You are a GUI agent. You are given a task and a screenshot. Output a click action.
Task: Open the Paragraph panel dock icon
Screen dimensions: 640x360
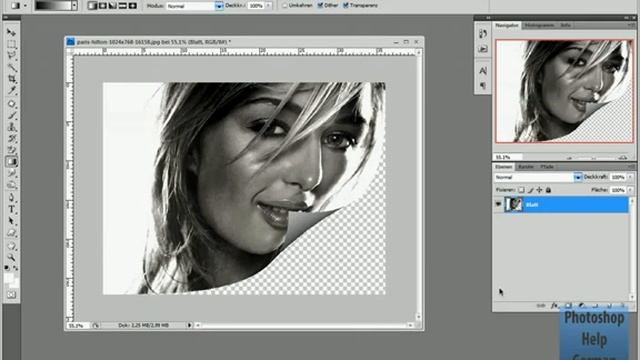click(x=483, y=85)
